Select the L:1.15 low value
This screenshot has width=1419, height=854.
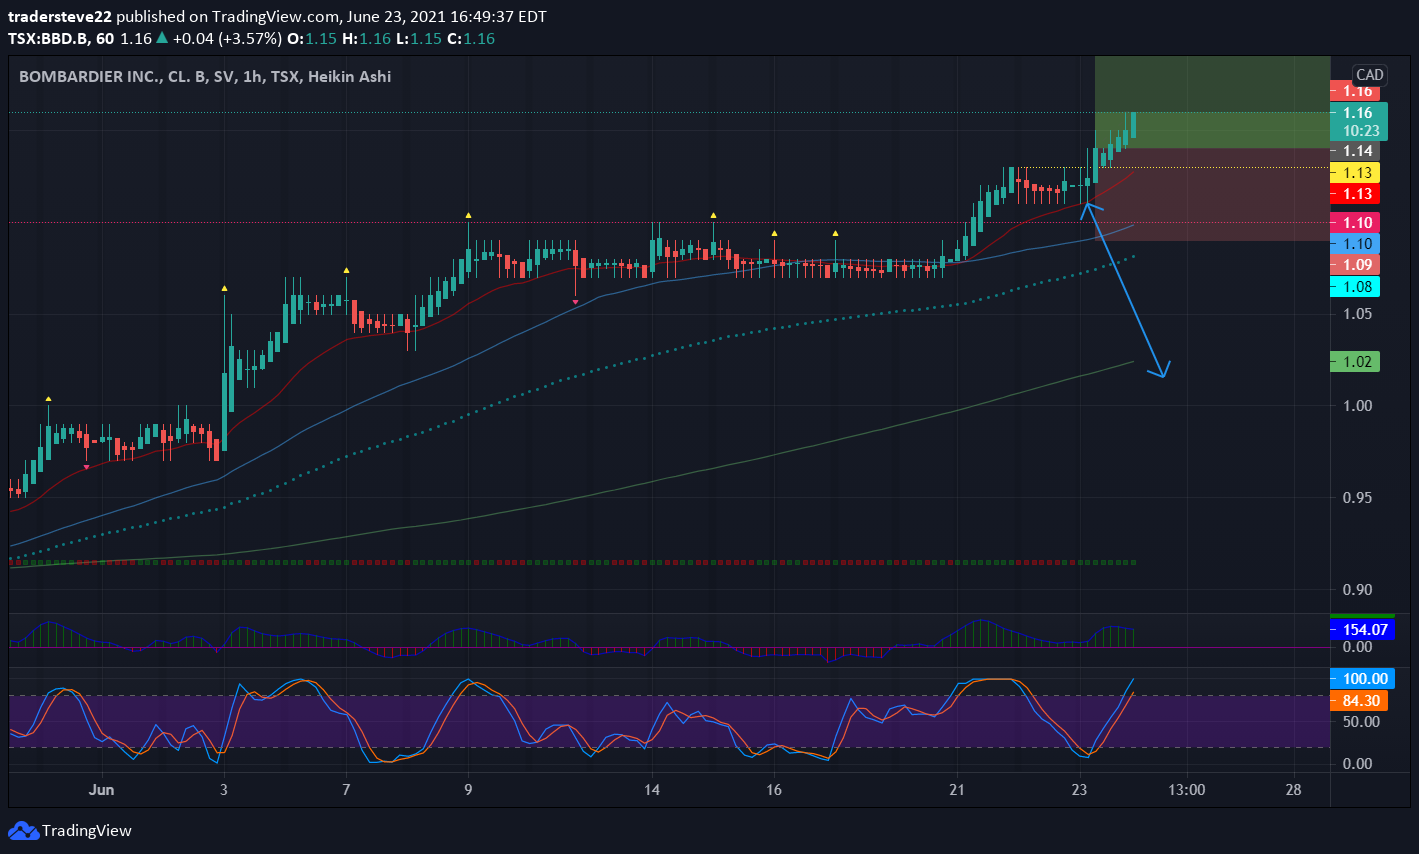[x=418, y=38]
